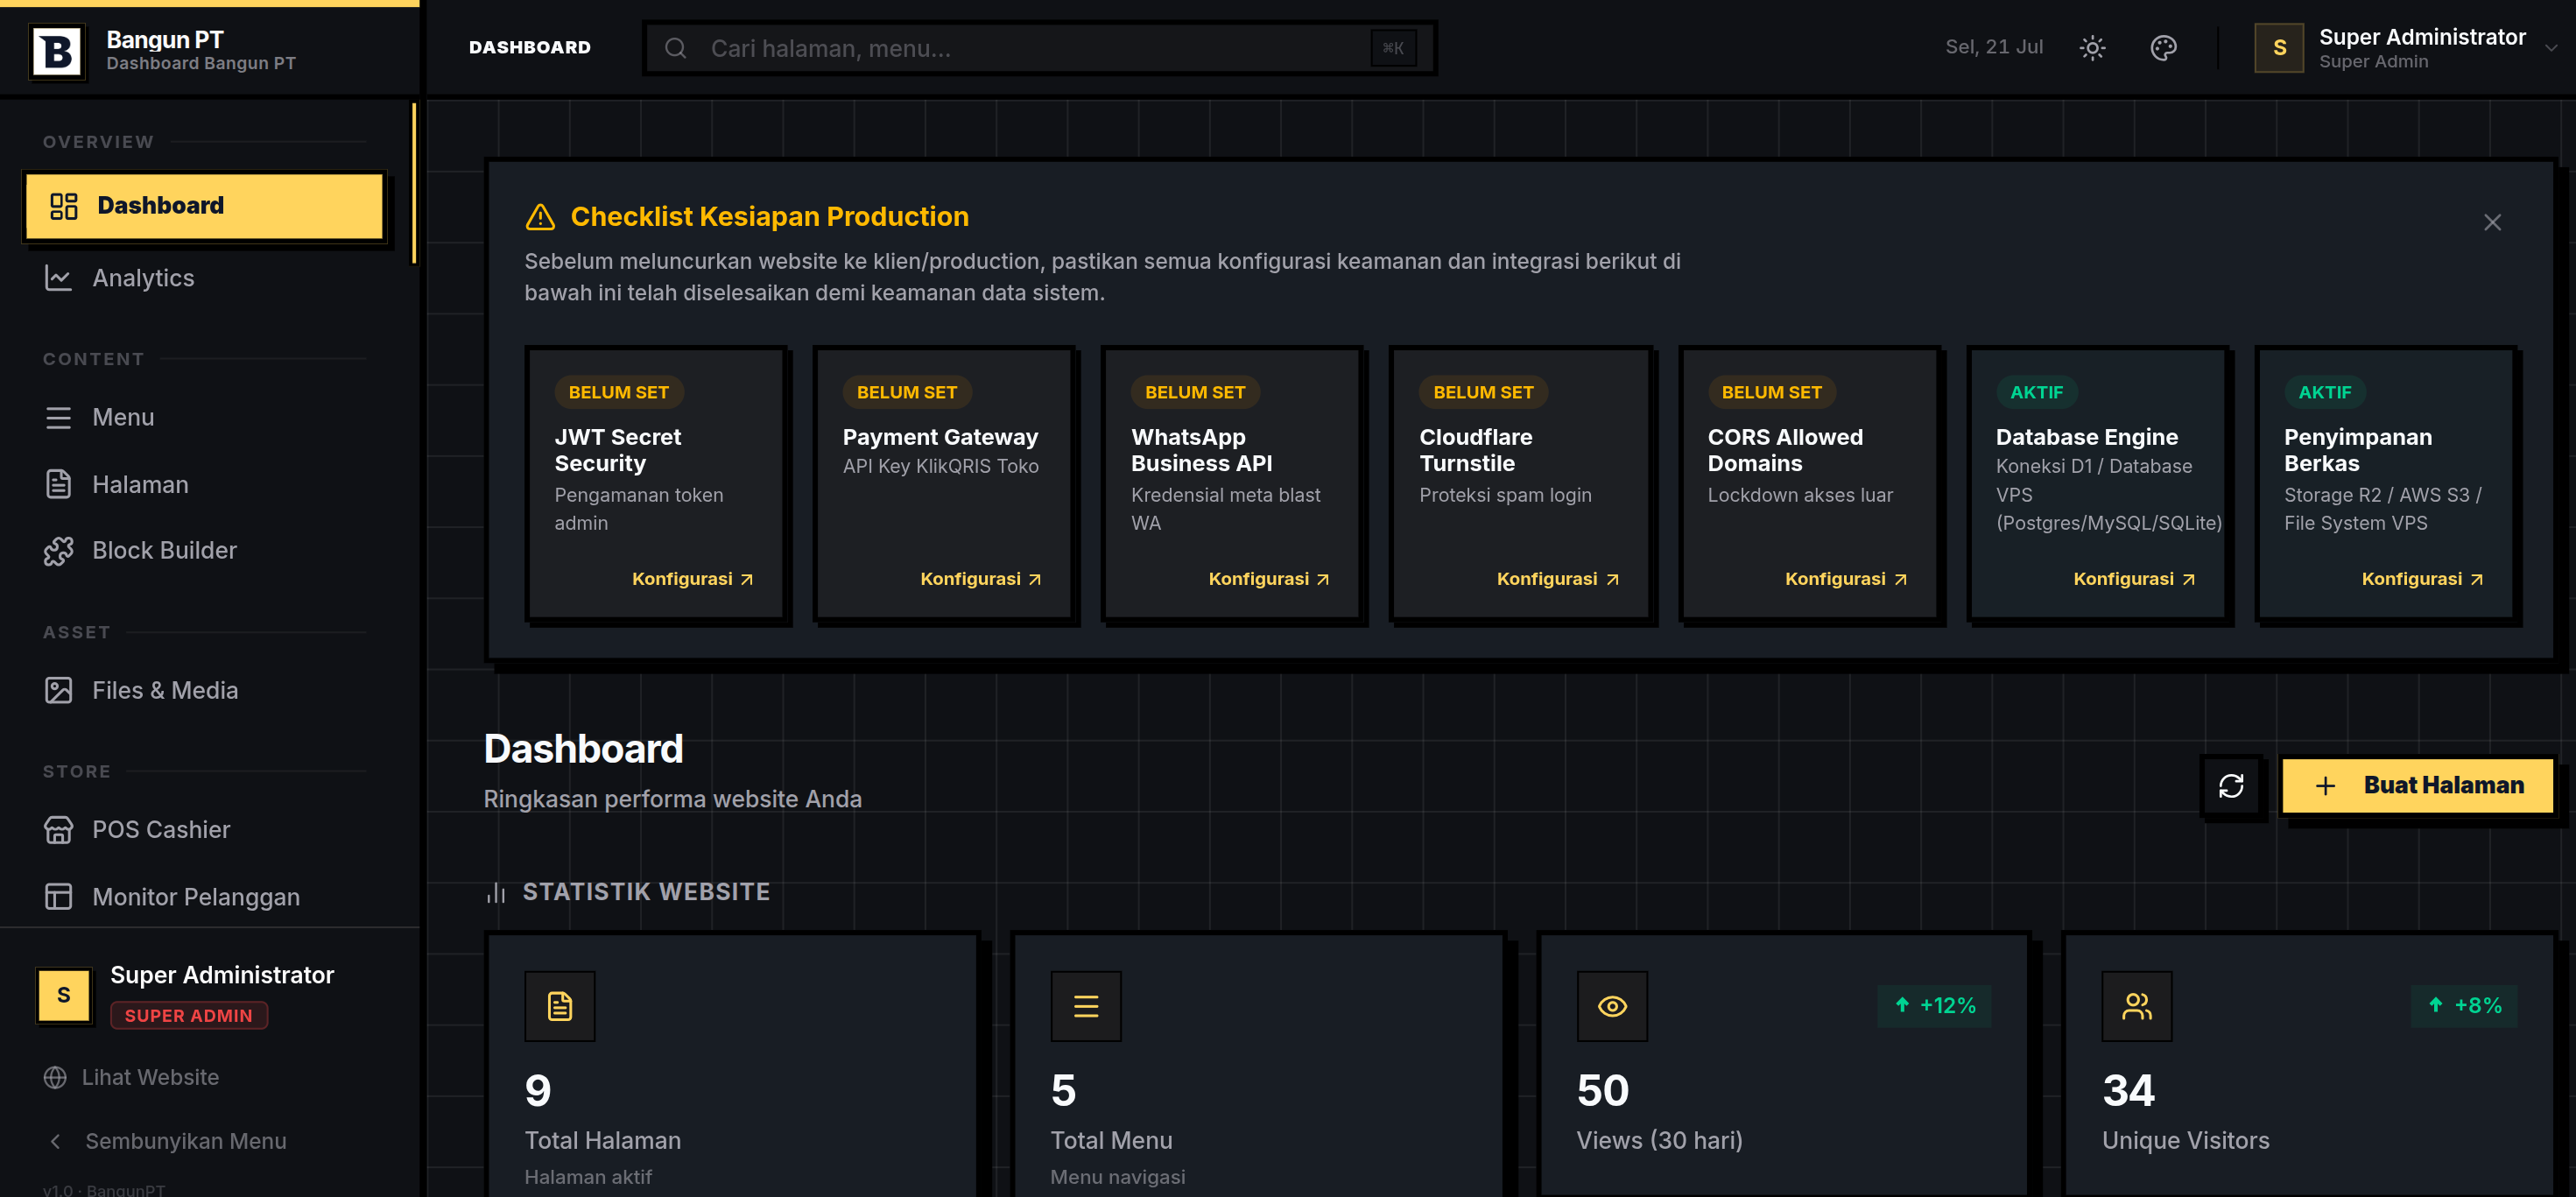Viewport: 2576px width, 1197px height.
Task: Open Konfigurasi for Database Engine
Action: 2133,579
